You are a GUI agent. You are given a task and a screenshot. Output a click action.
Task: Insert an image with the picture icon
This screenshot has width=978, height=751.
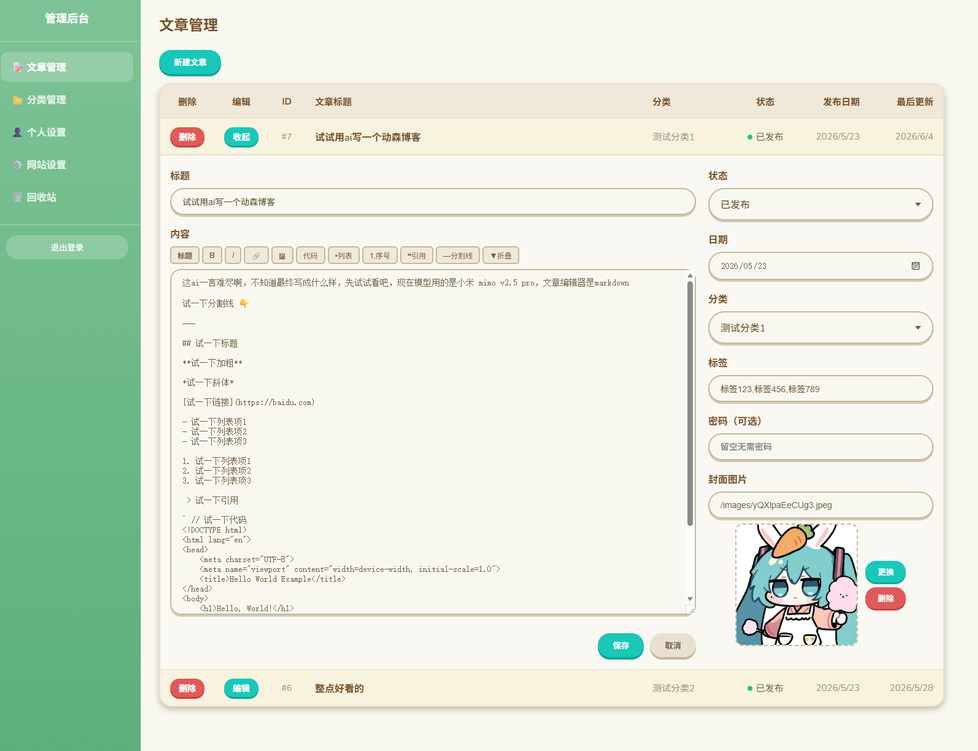click(x=282, y=255)
